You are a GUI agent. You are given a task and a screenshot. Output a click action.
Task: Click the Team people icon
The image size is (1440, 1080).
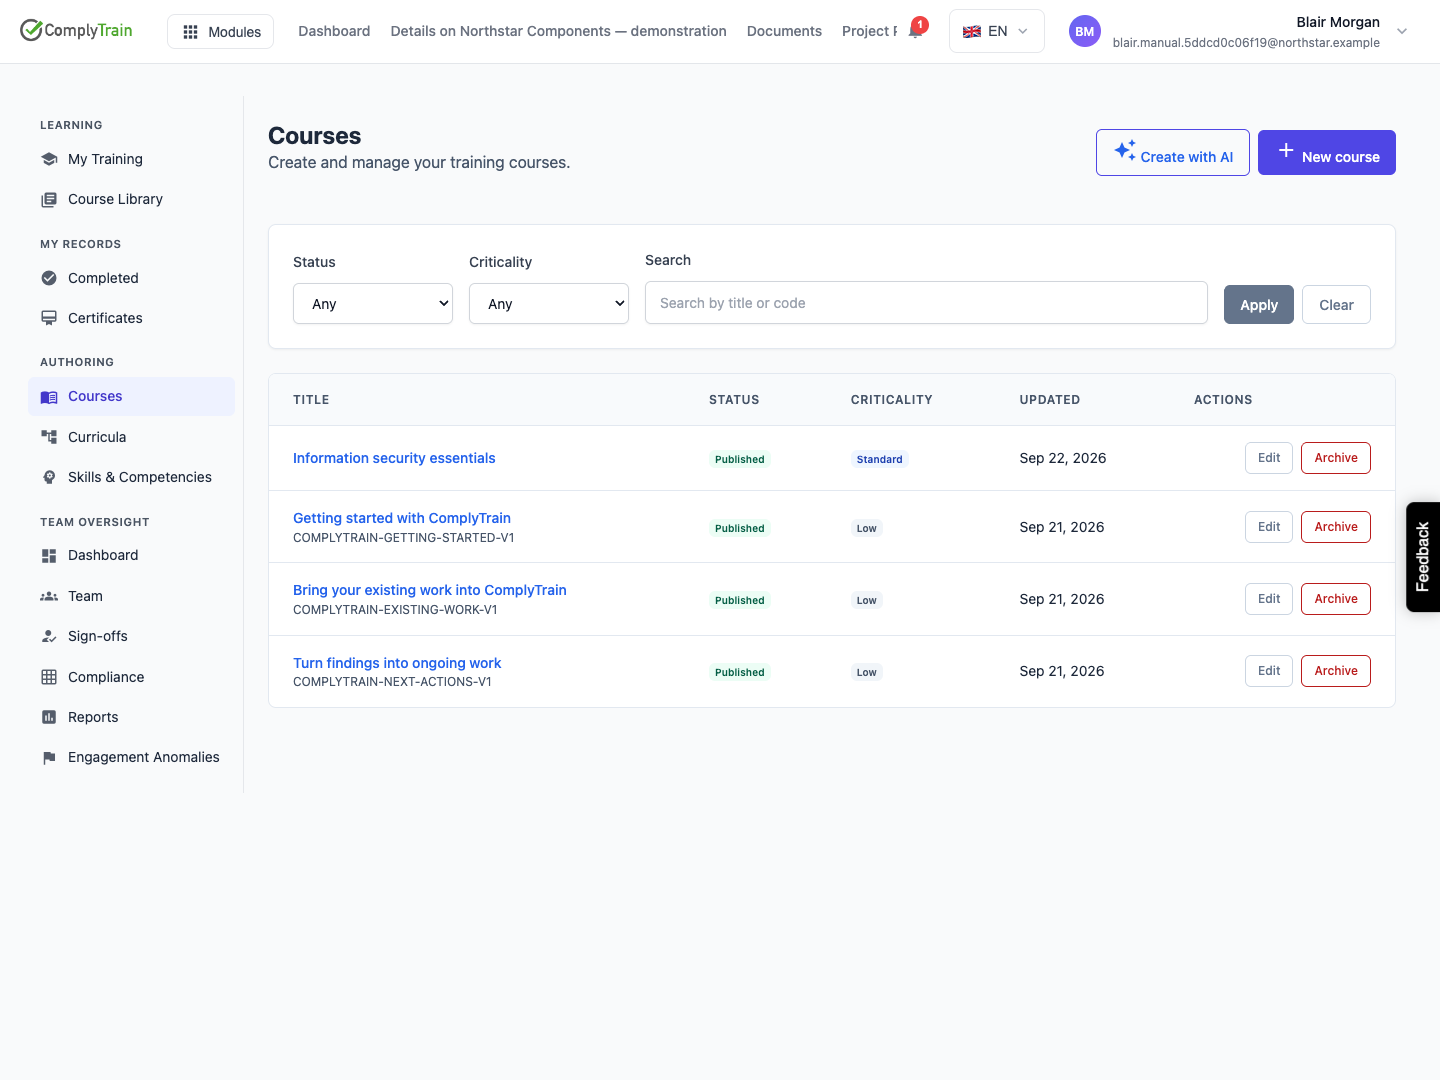[49, 596]
